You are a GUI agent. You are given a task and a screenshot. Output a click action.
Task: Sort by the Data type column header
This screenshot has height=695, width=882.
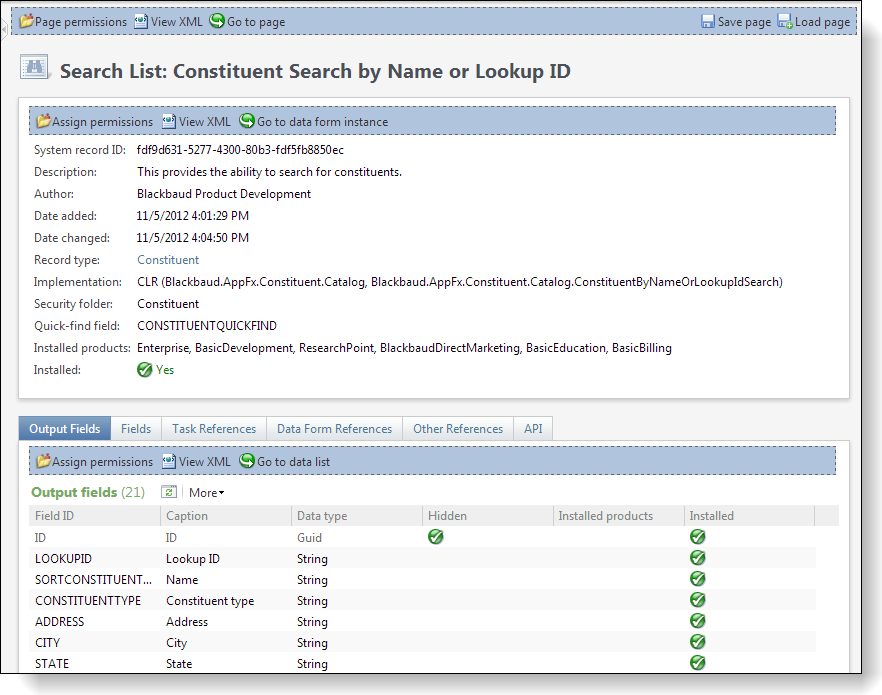[x=322, y=516]
